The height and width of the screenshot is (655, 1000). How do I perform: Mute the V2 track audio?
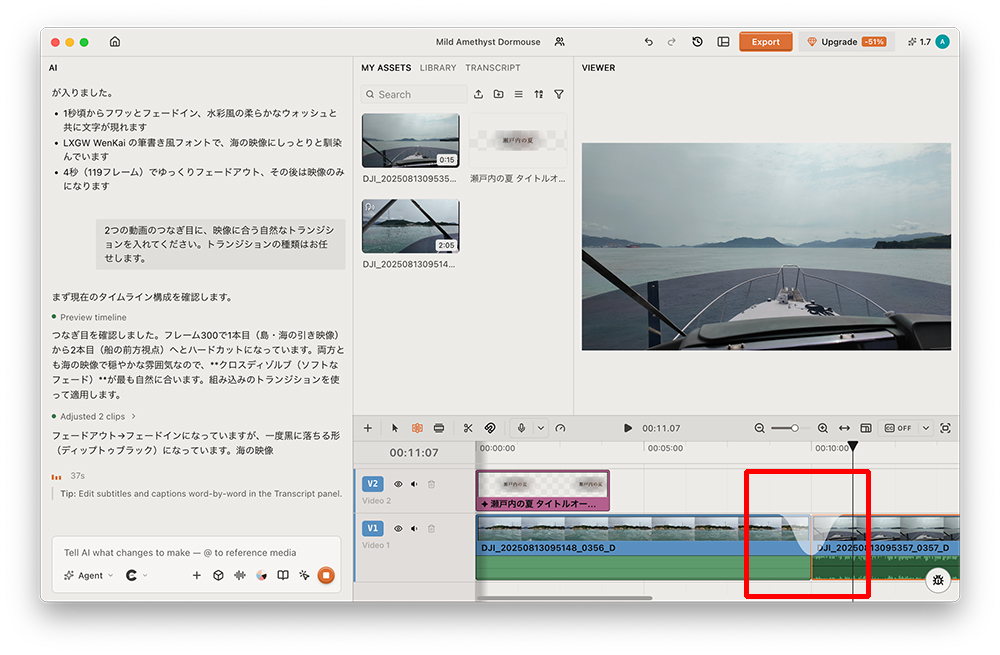tap(415, 484)
